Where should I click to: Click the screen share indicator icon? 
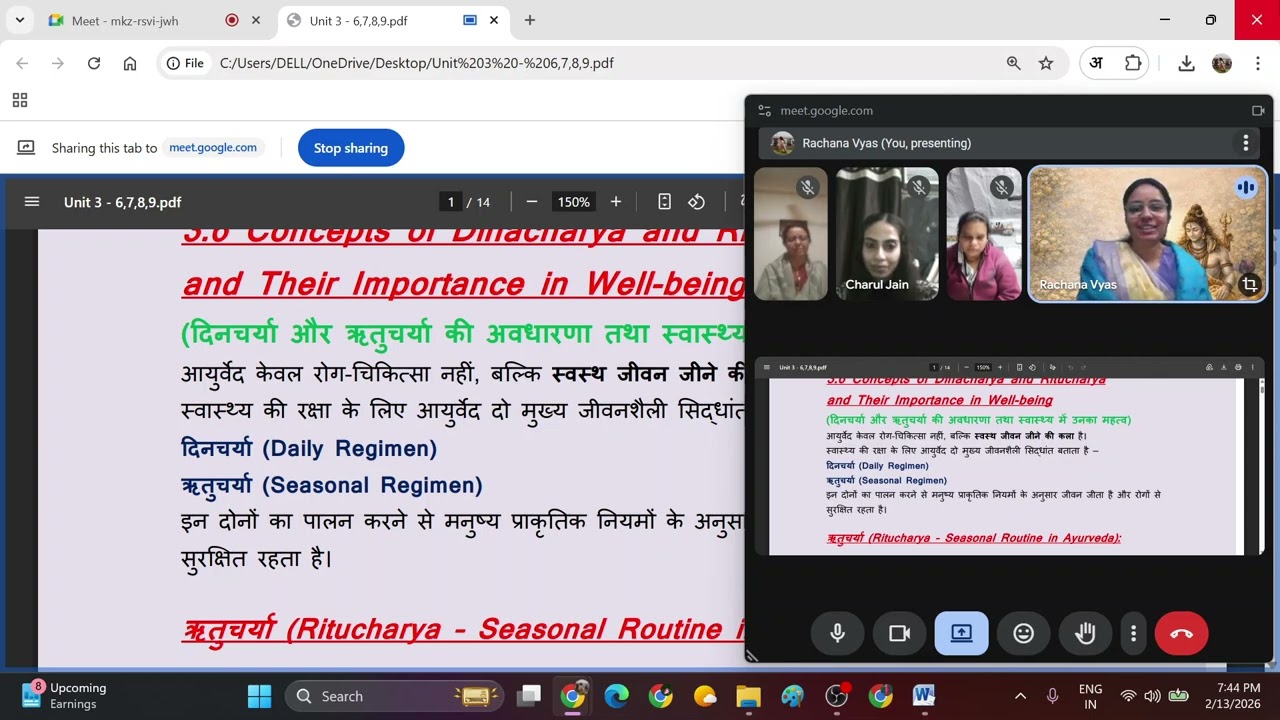click(26, 148)
